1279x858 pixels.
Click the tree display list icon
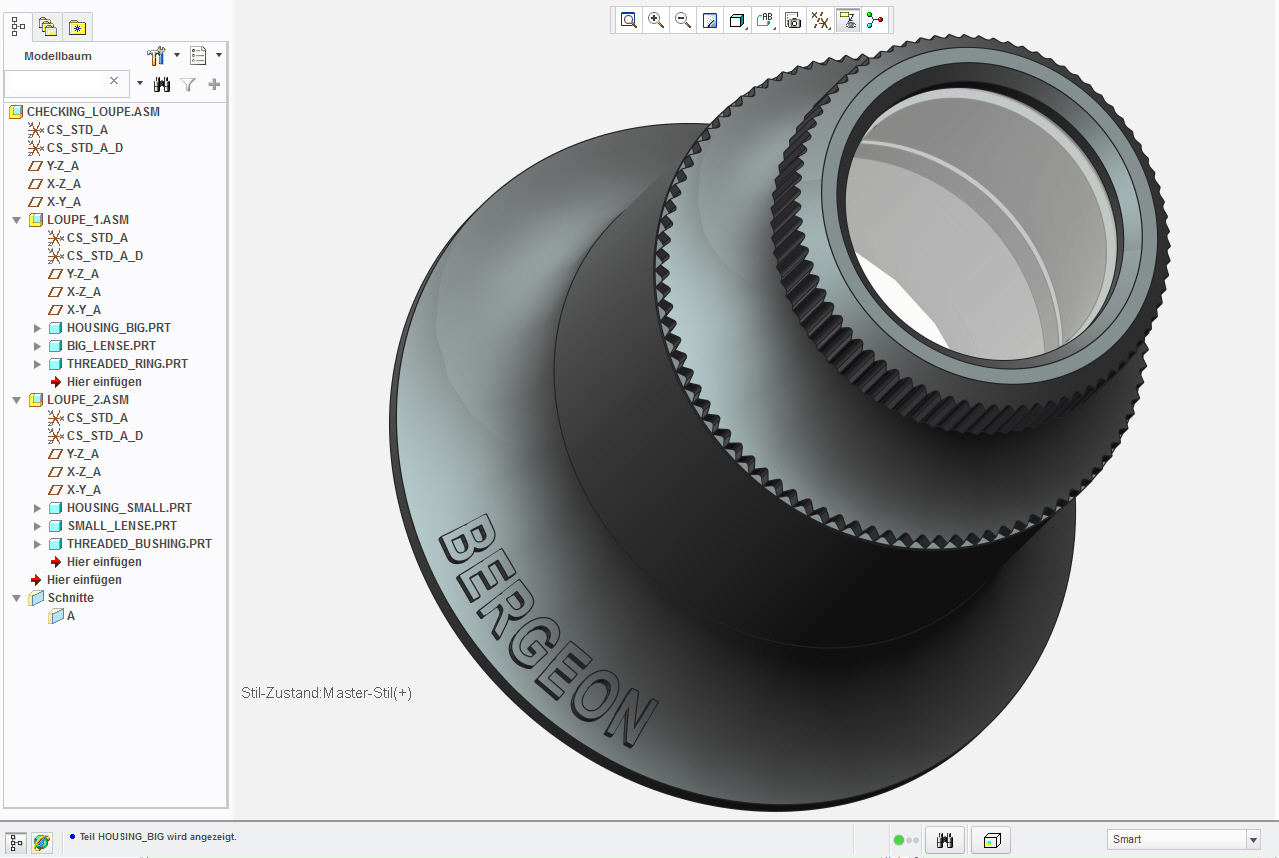click(198, 56)
